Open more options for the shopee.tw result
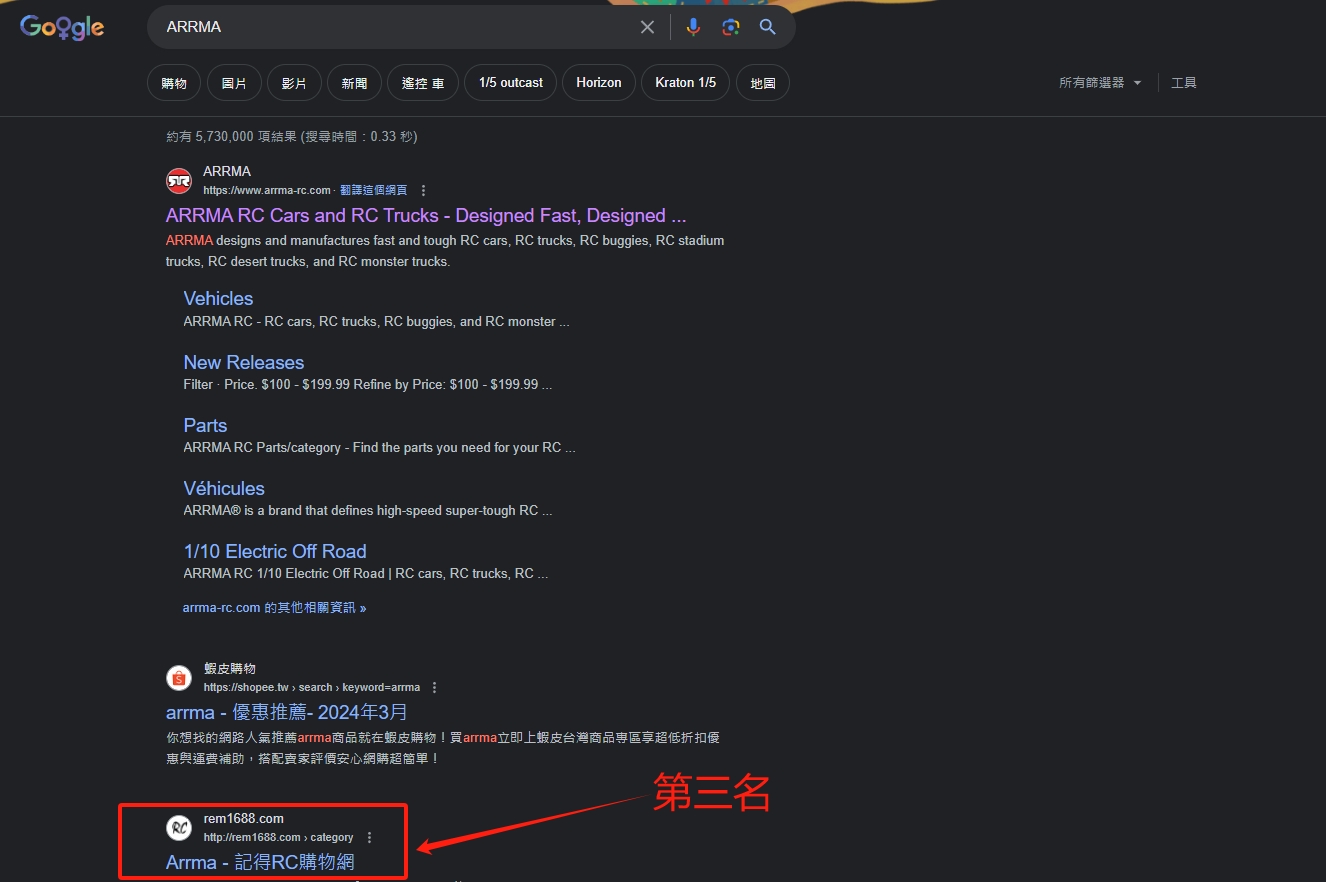 pos(435,687)
